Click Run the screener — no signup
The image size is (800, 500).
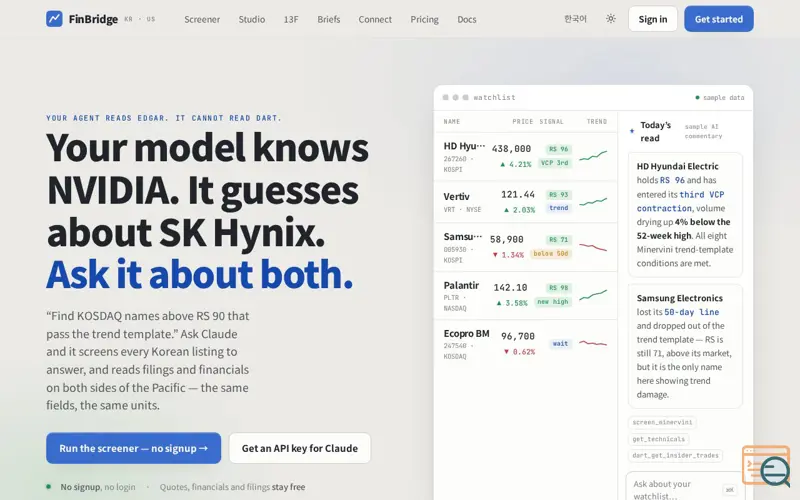pos(134,448)
